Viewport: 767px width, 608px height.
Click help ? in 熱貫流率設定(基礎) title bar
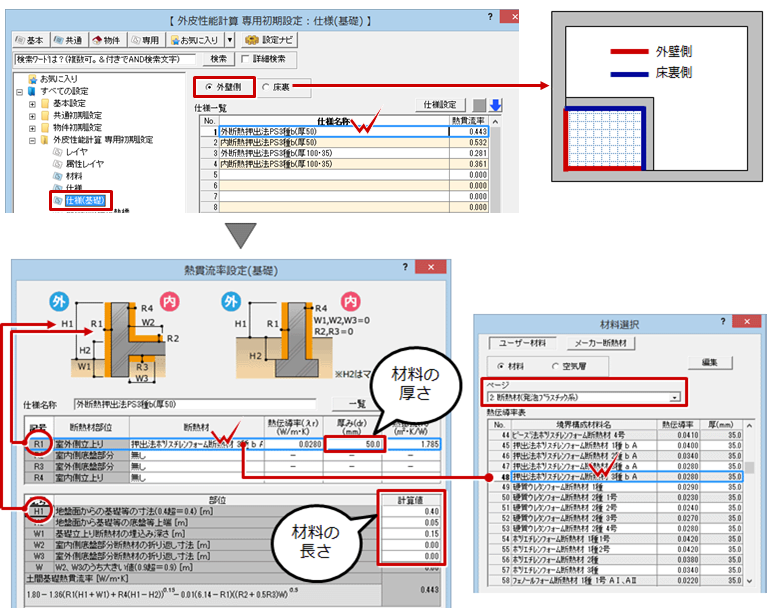tap(405, 267)
